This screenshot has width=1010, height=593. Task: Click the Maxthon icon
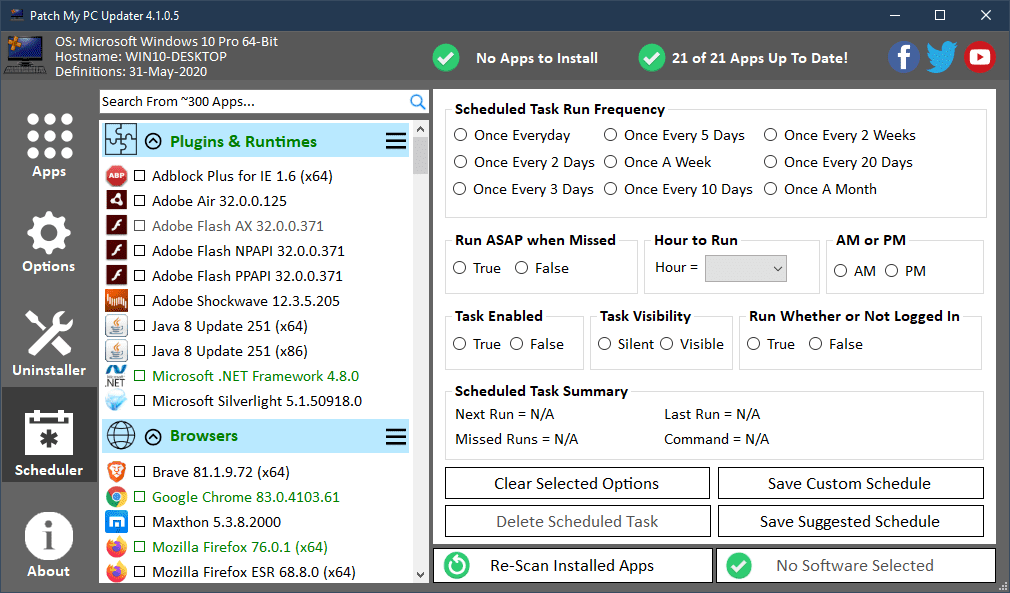117,522
